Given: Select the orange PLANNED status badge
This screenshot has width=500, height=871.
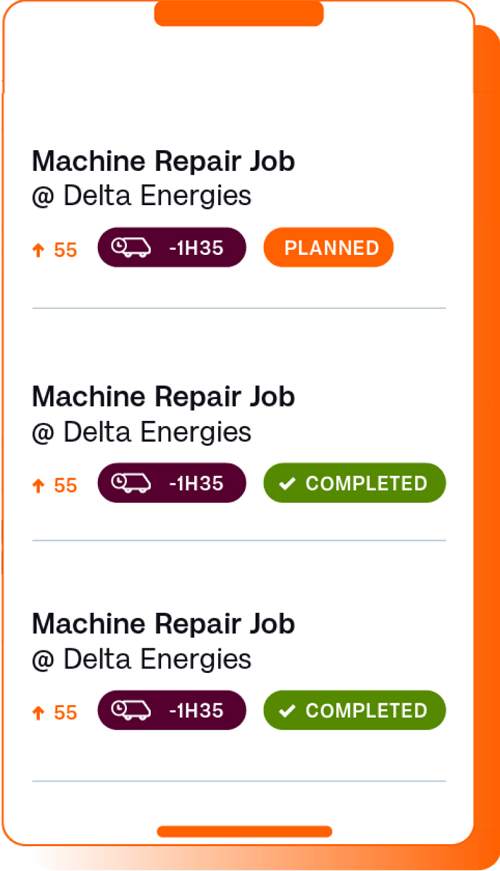Looking at the screenshot, I should (x=328, y=247).
